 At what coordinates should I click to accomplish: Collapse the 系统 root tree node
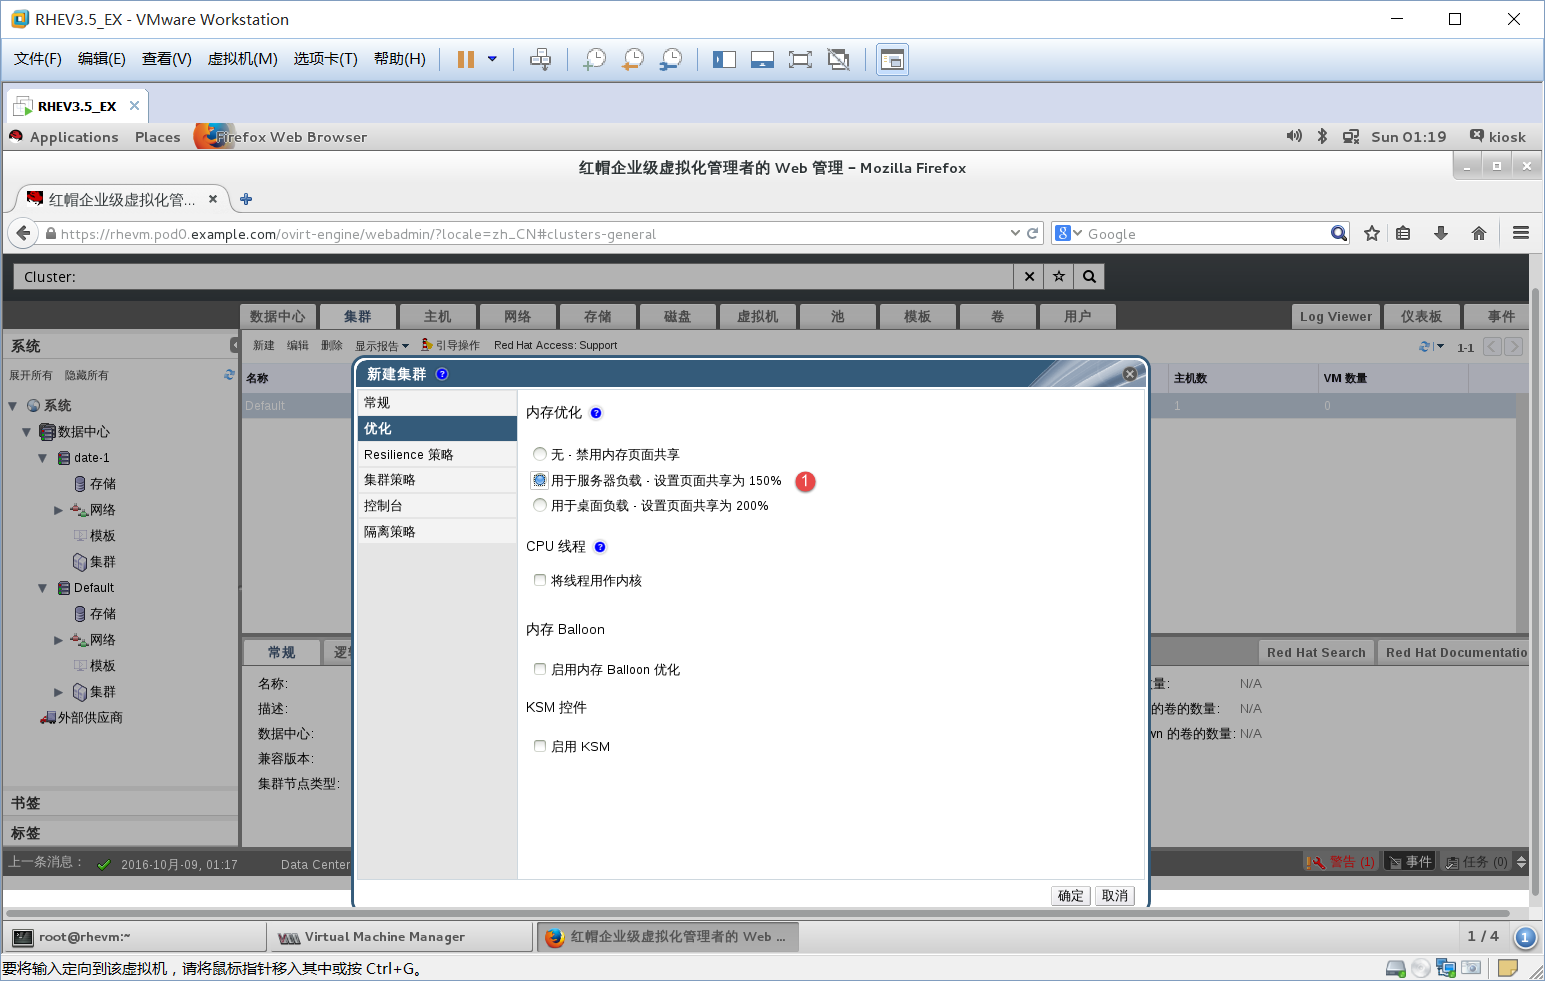point(13,406)
